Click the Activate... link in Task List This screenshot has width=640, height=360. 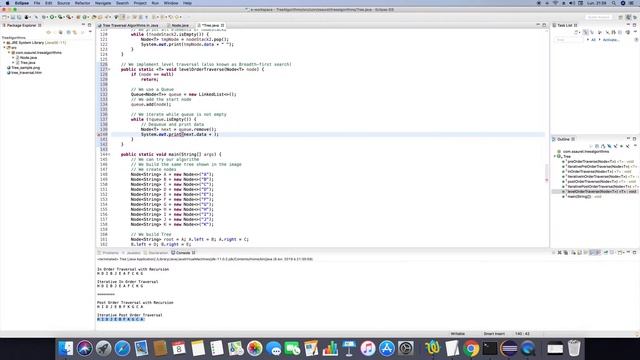tap(611, 40)
